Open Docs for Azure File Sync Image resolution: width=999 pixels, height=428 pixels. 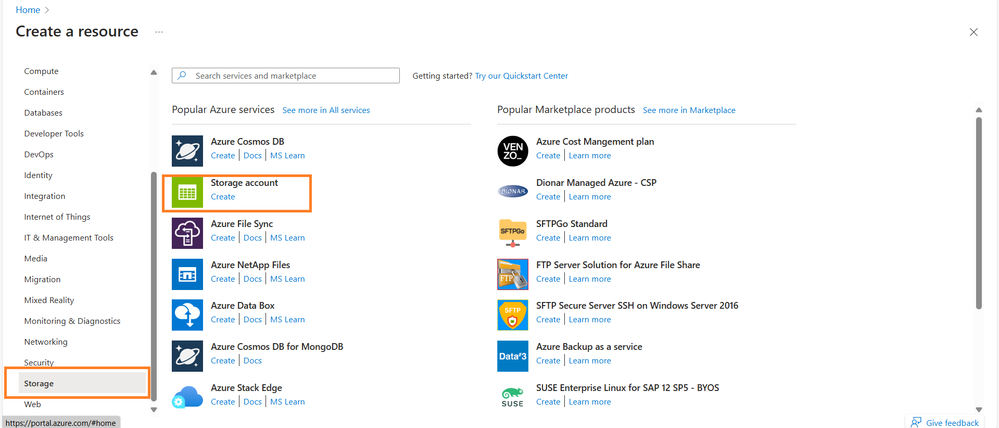(x=252, y=238)
